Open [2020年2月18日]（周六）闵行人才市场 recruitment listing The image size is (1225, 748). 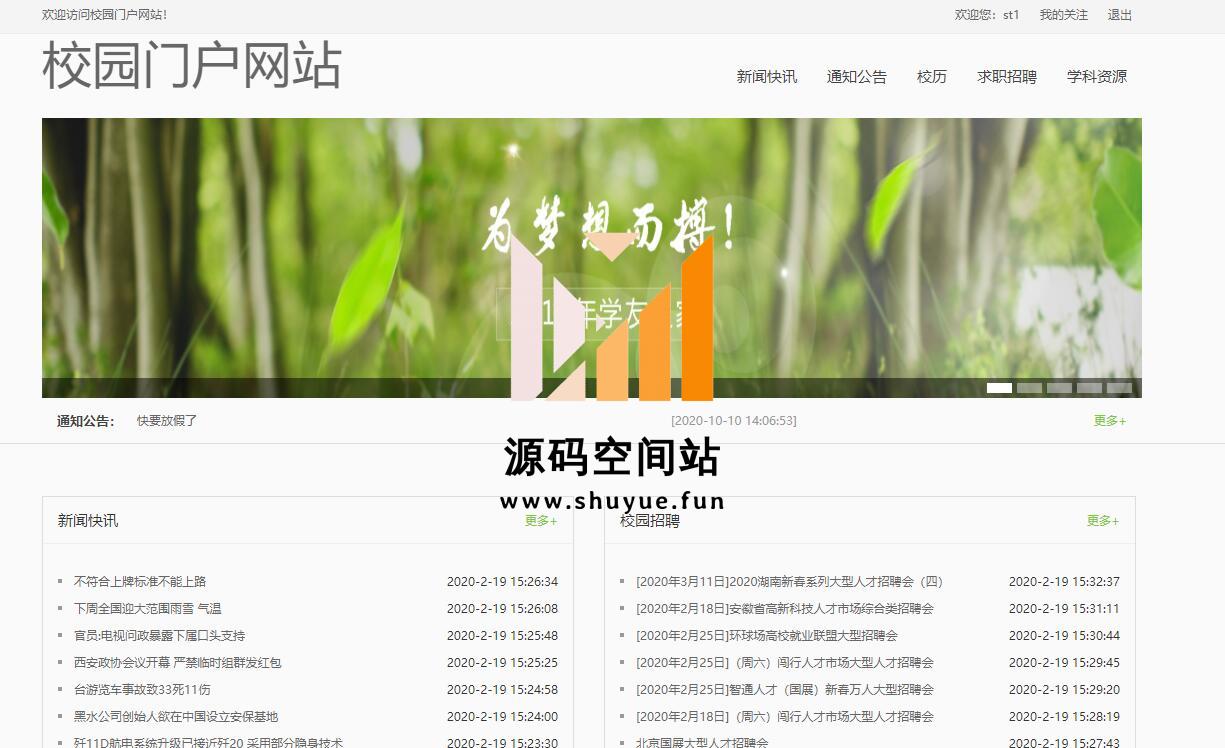click(785, 716)
